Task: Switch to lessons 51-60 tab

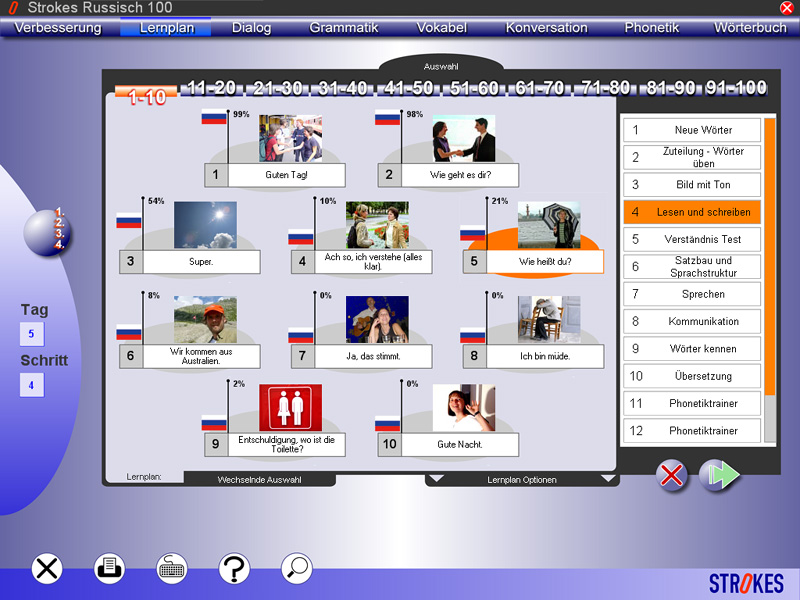Action: (x=473, y=88)
